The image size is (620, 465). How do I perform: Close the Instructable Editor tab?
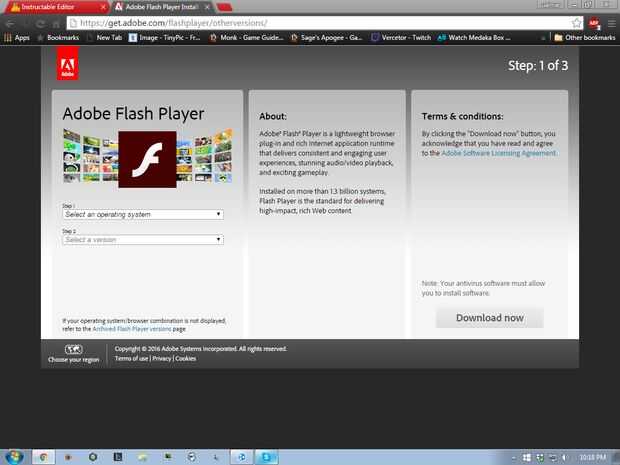click(103, 7)
